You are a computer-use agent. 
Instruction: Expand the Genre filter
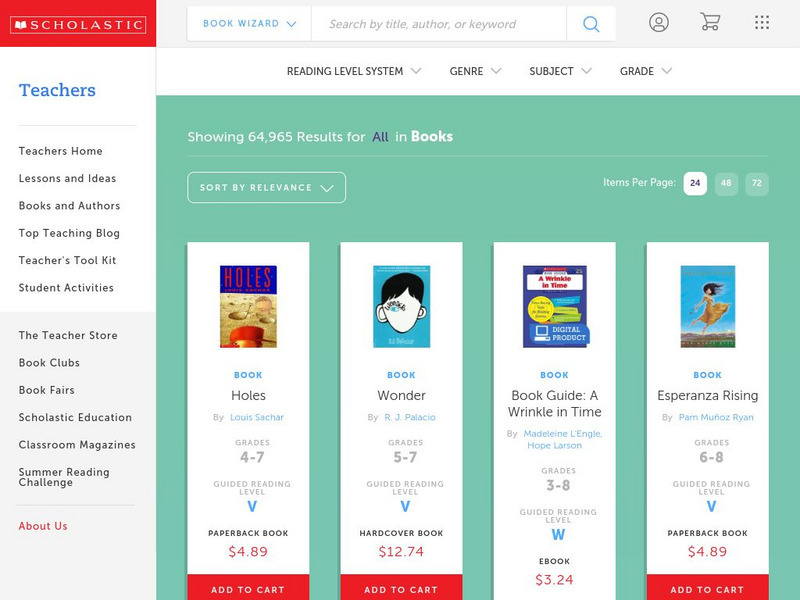tap(475, 71)
